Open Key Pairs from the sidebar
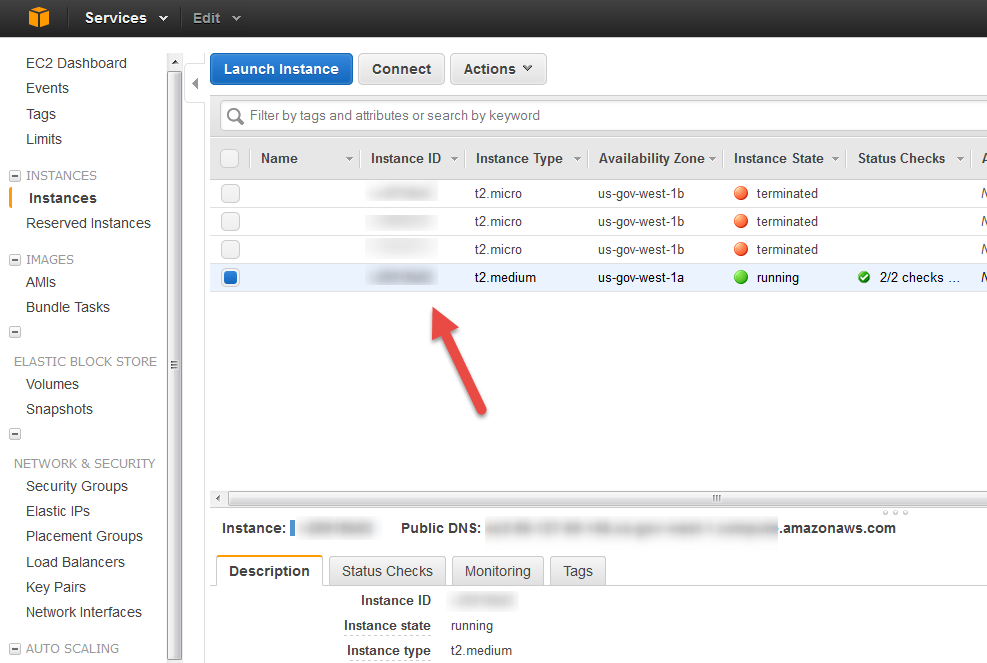Viewport: 987px width, 663px height. [55, 587]
